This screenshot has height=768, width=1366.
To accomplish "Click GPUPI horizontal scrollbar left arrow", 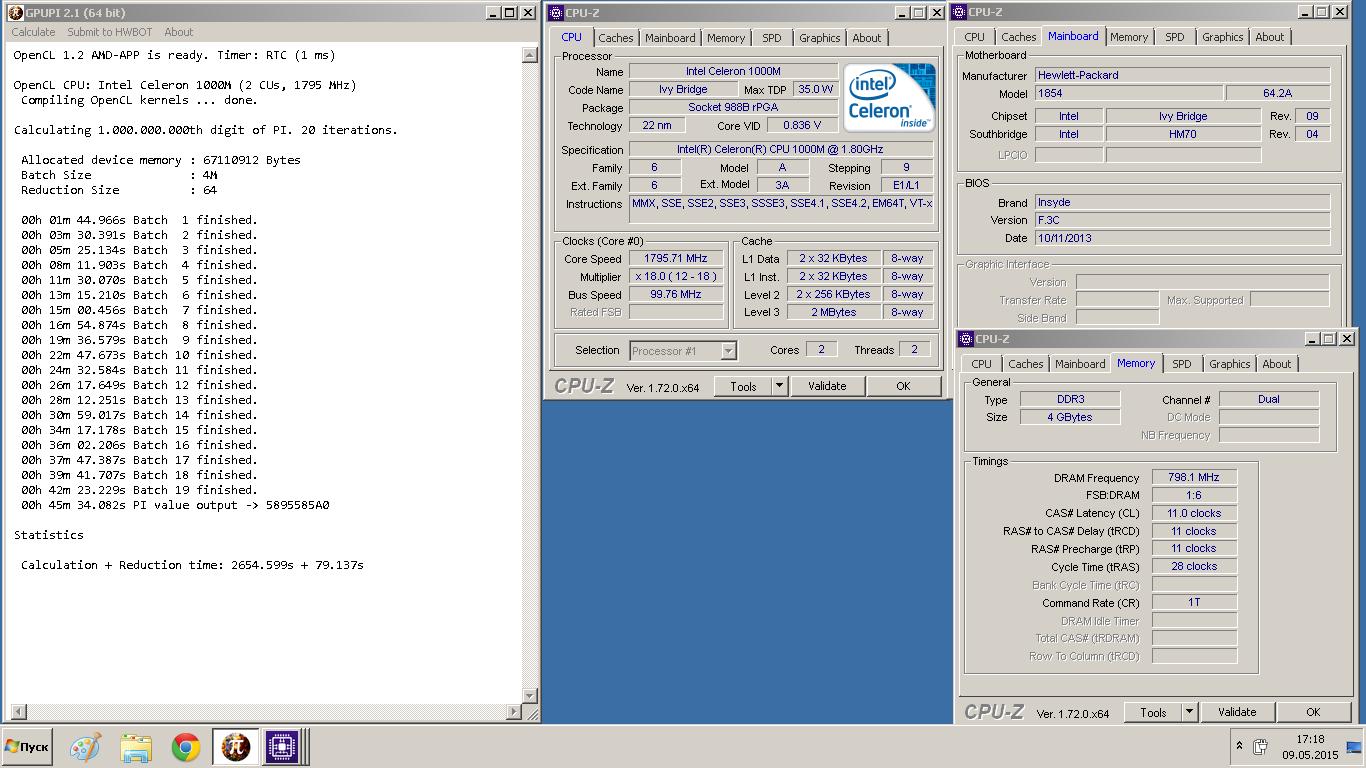I will [x=17, y=712].
